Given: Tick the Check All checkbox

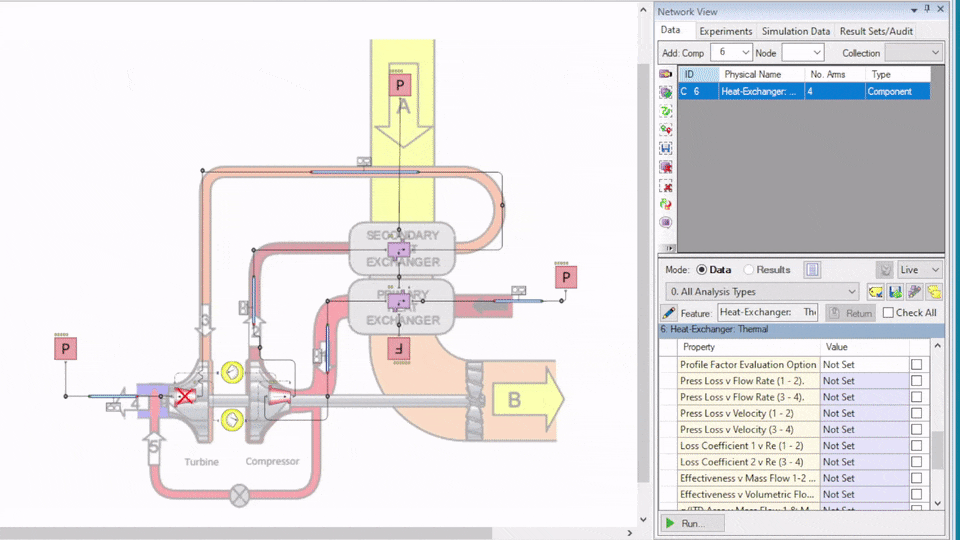Looking at the screenshot, I should pos(888,313).
